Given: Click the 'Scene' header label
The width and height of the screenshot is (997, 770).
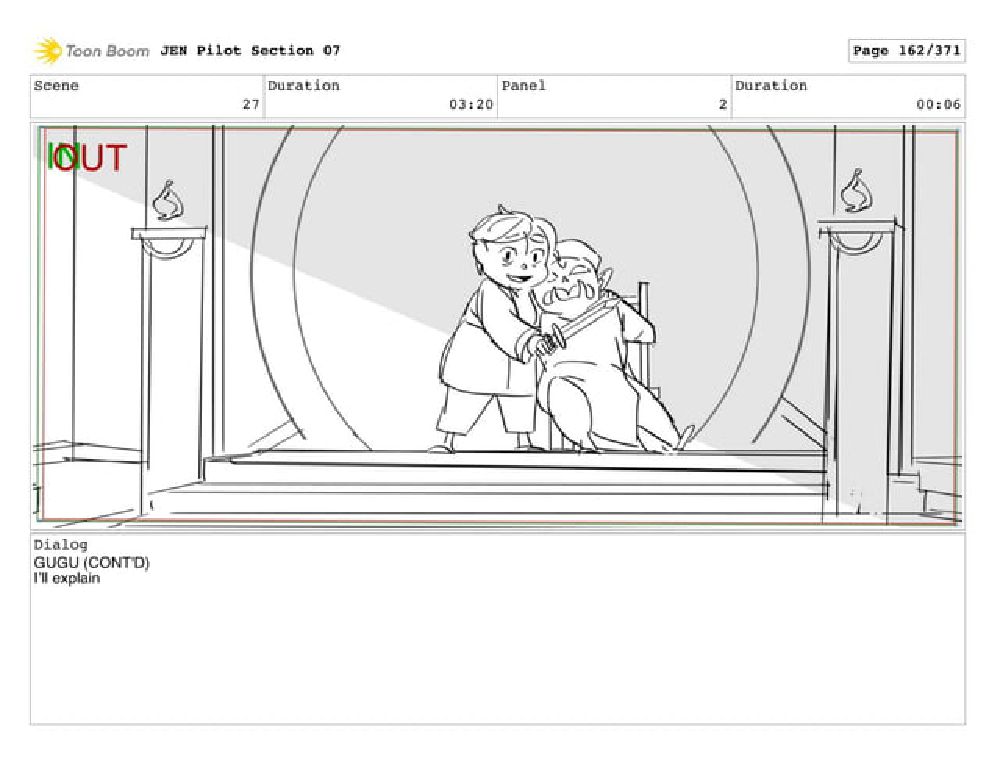Looking at the screenshot, I should (56, 86).
